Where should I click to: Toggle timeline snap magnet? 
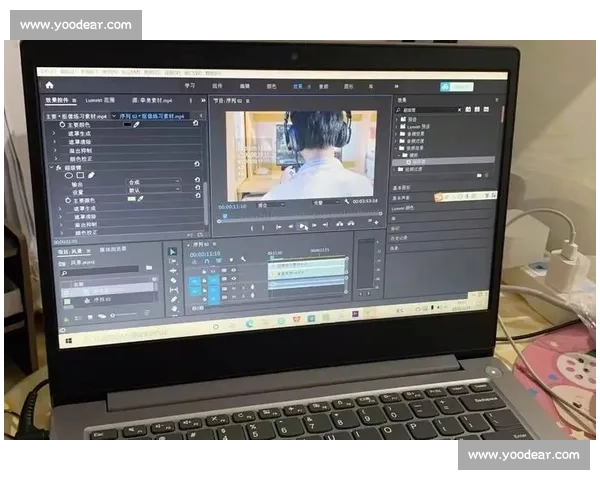(207, 261)
